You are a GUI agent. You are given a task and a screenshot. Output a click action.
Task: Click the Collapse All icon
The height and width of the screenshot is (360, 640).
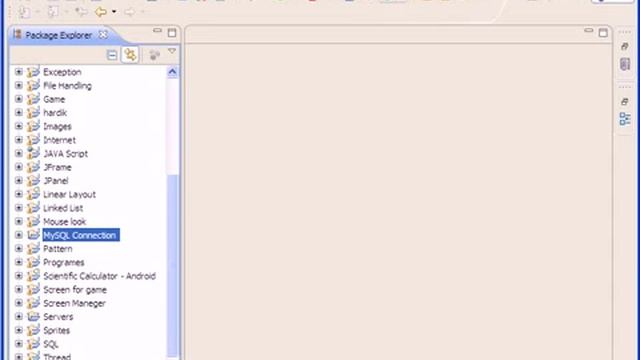(x=112, y=55)
